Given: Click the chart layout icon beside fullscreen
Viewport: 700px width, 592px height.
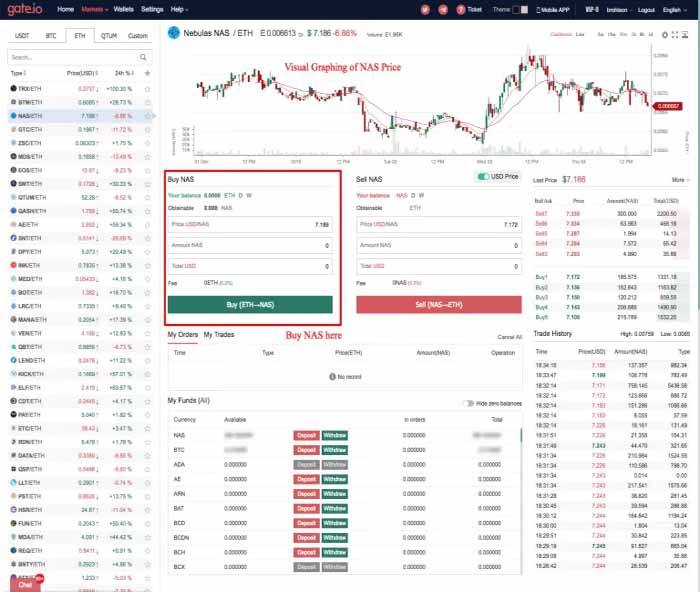Looking at the screenshot, I should 685,35.
